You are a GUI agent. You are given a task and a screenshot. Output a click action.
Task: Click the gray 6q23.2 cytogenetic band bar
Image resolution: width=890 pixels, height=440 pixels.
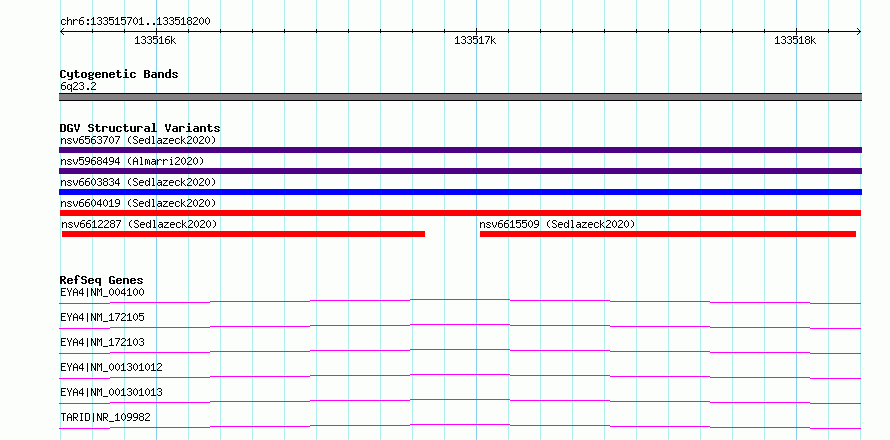point(460,97)
